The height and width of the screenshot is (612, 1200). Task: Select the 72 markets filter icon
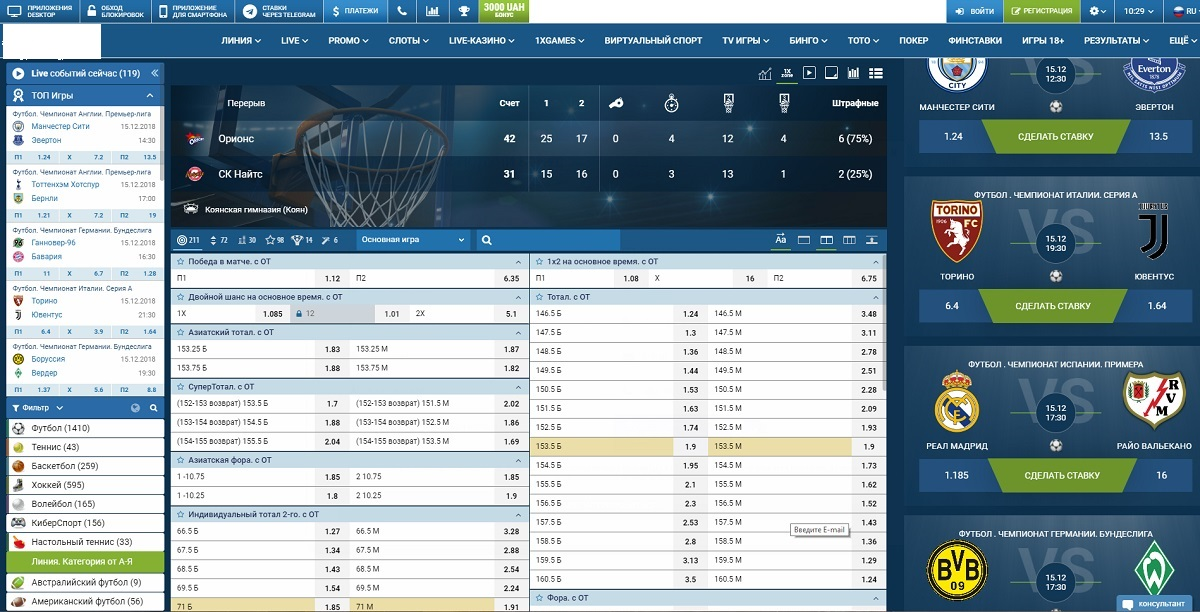pyautogui.click(x=217, y=240)
